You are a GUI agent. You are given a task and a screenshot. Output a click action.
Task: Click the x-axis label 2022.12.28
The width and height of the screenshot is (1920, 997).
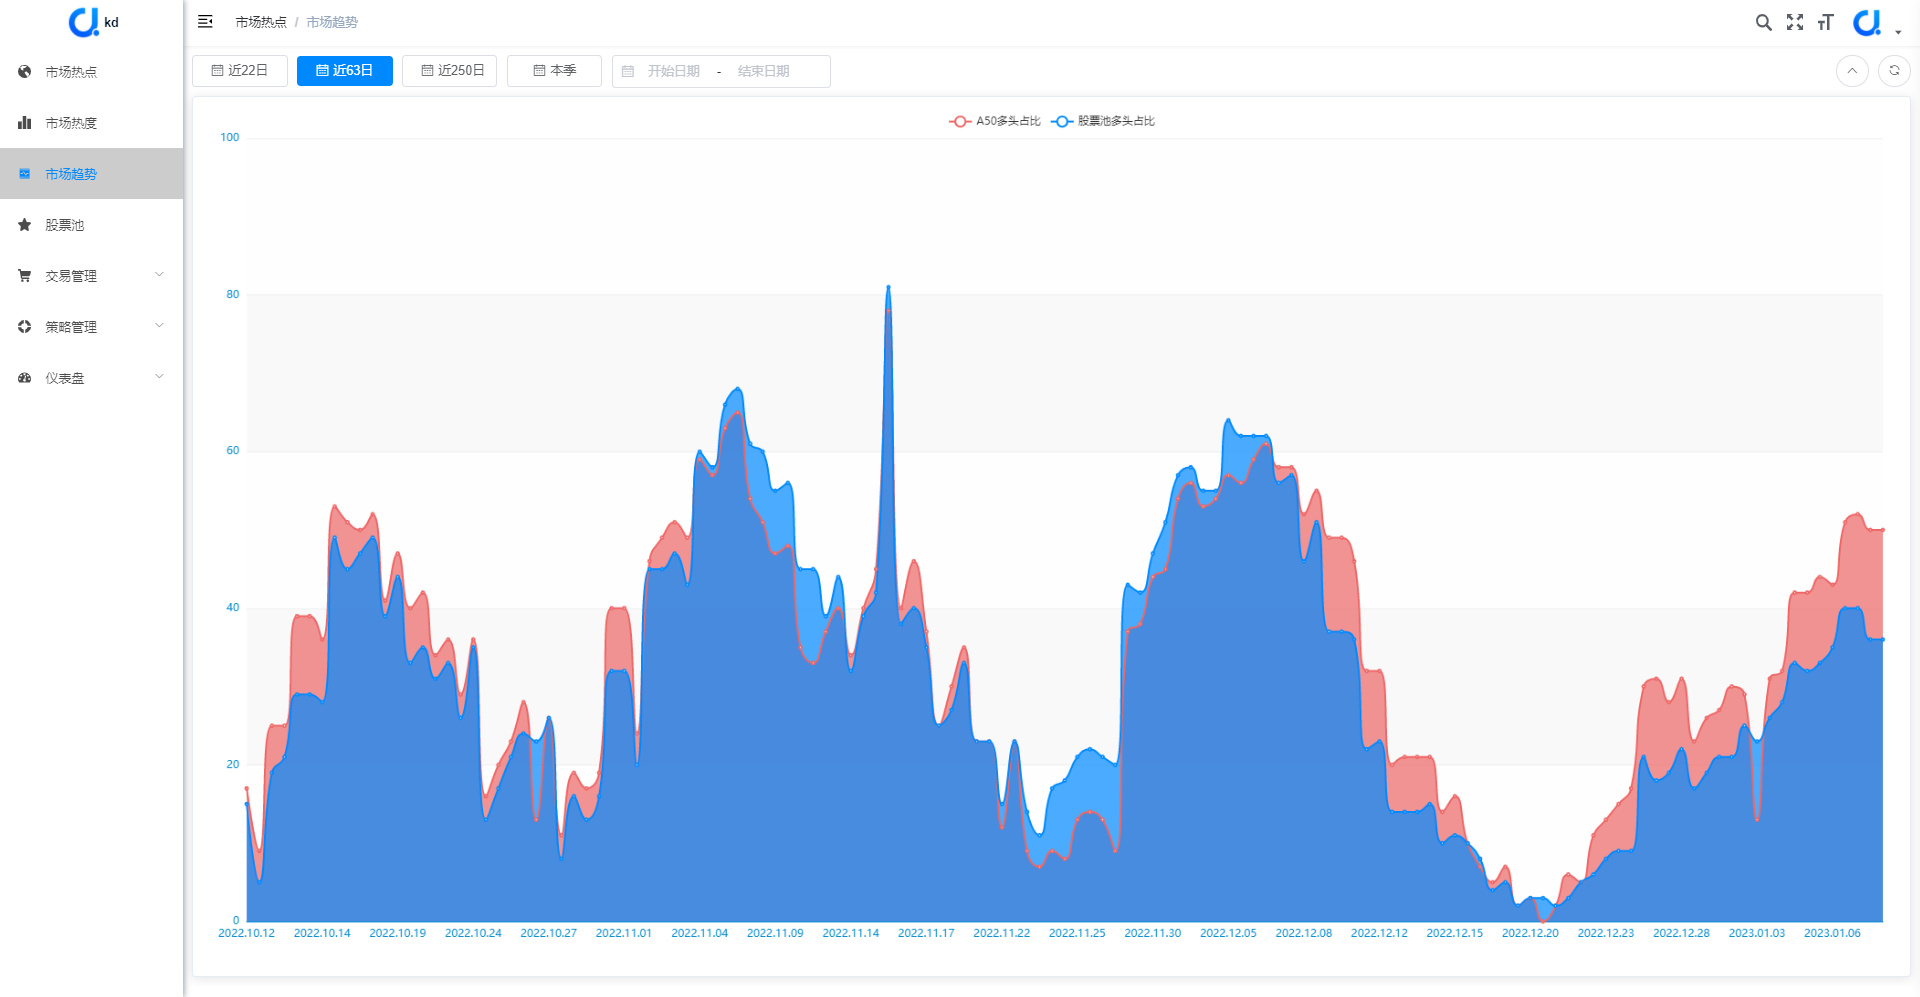[x=1681, y=933]
